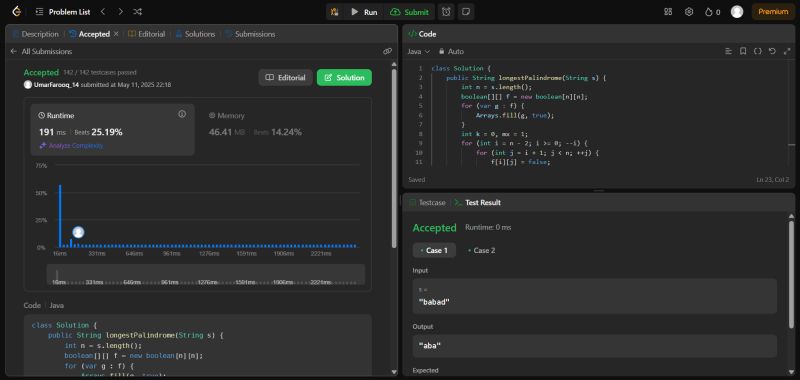The height and width of the screenshot is (380, 800).
Task: Click the output value "aba"
Action: click(x=430, y=346)
